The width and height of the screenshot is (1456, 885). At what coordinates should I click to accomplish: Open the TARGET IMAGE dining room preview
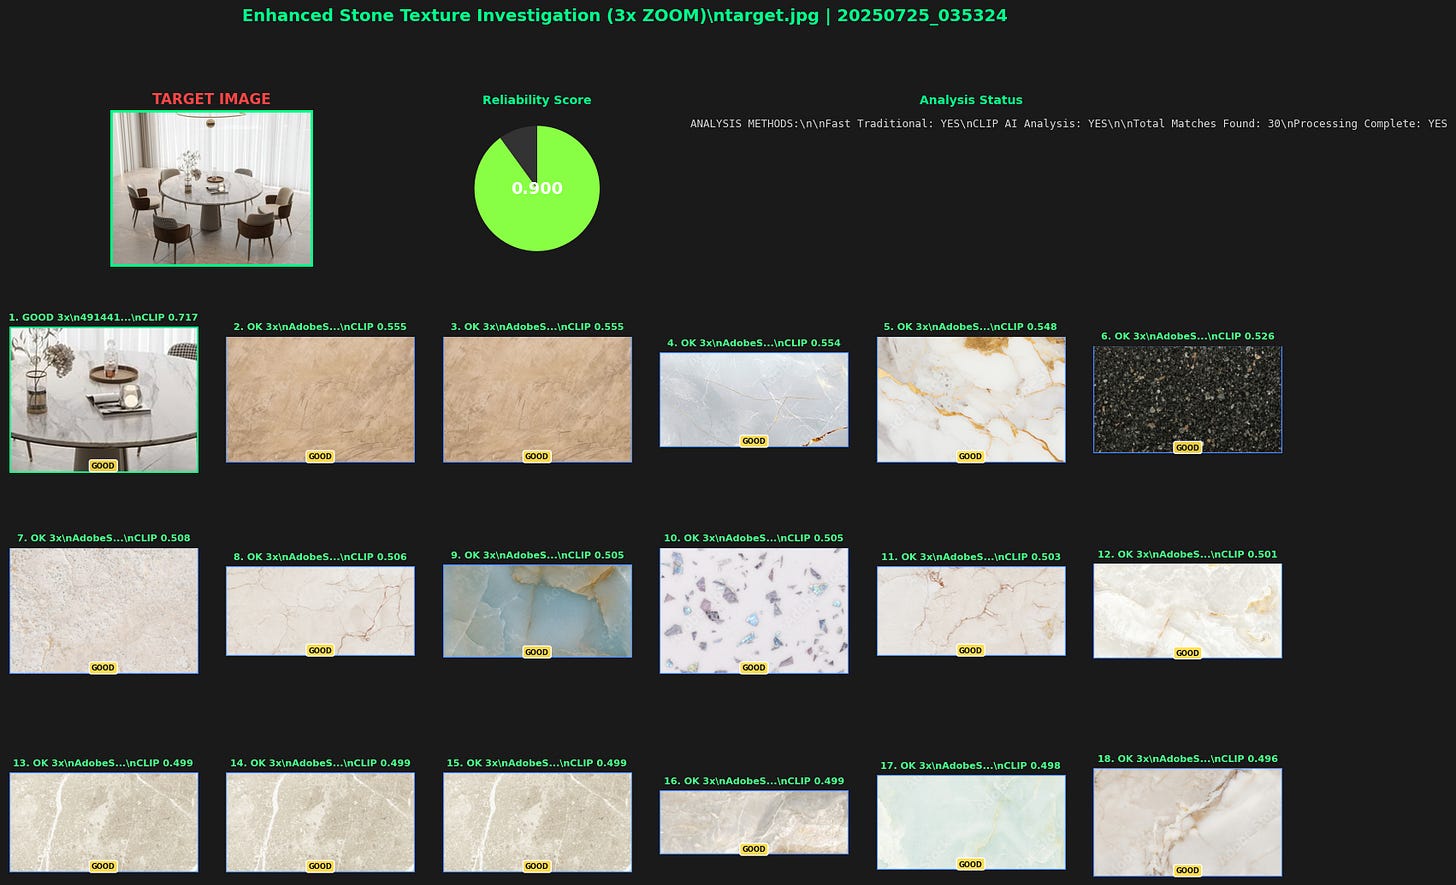[x=211, y=187]
